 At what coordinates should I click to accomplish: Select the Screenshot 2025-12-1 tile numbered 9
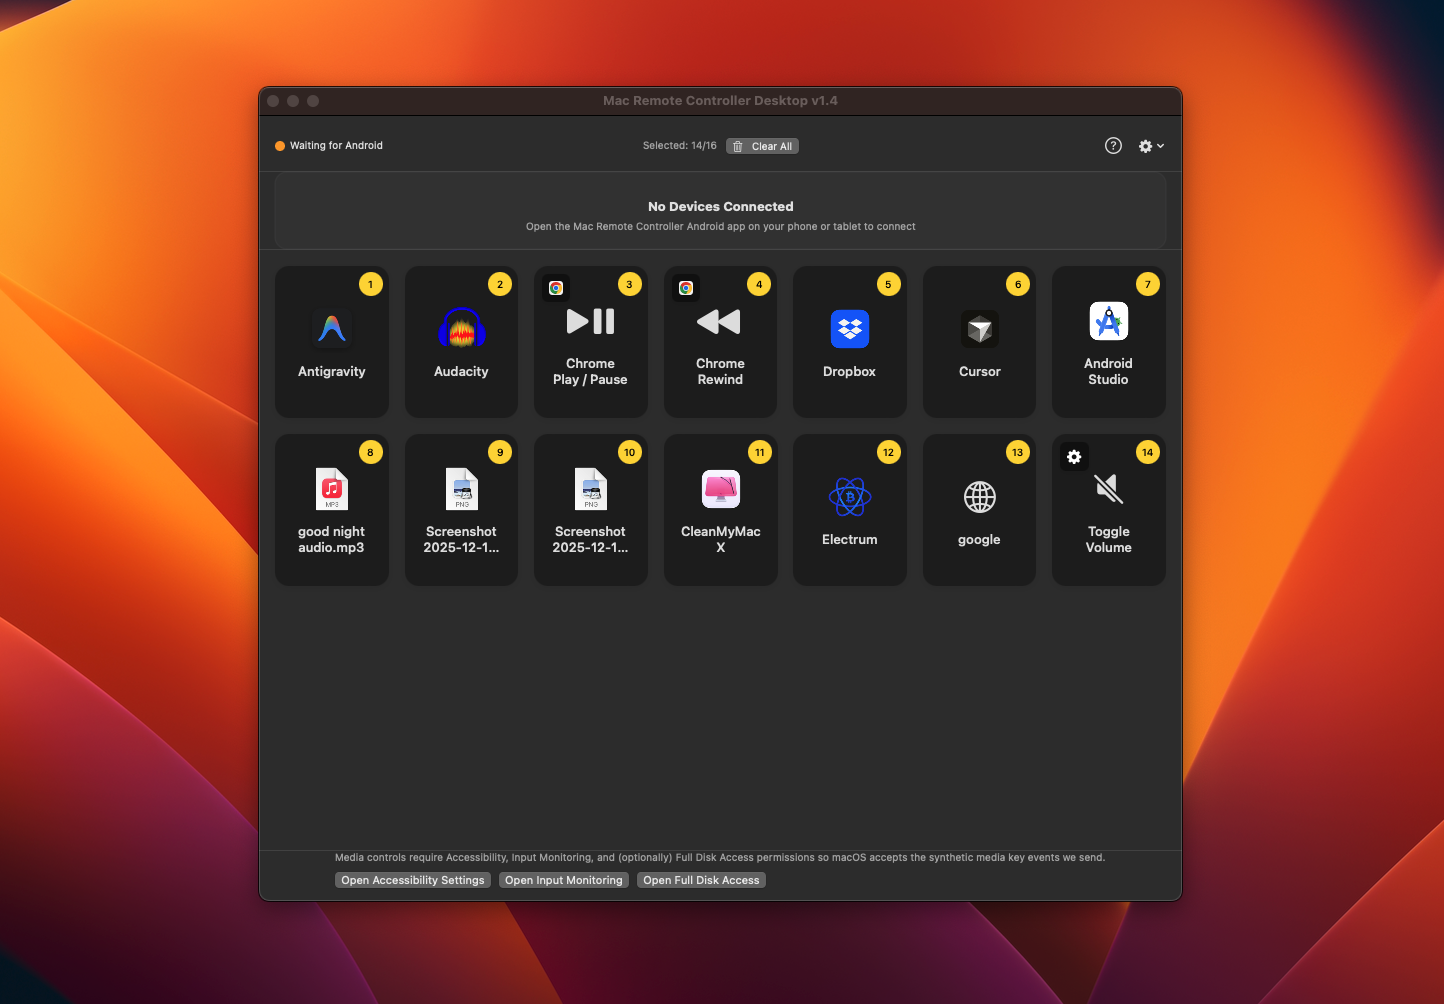click(x=461, y=509)
